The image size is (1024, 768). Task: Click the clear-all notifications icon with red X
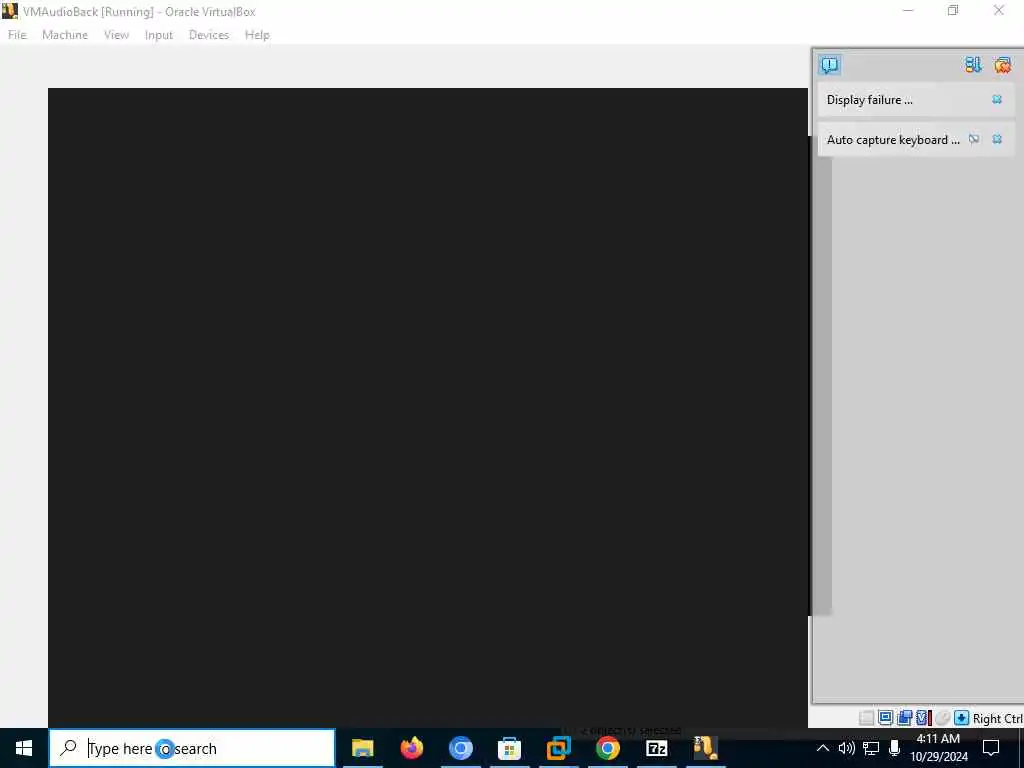pos(1002,65)
